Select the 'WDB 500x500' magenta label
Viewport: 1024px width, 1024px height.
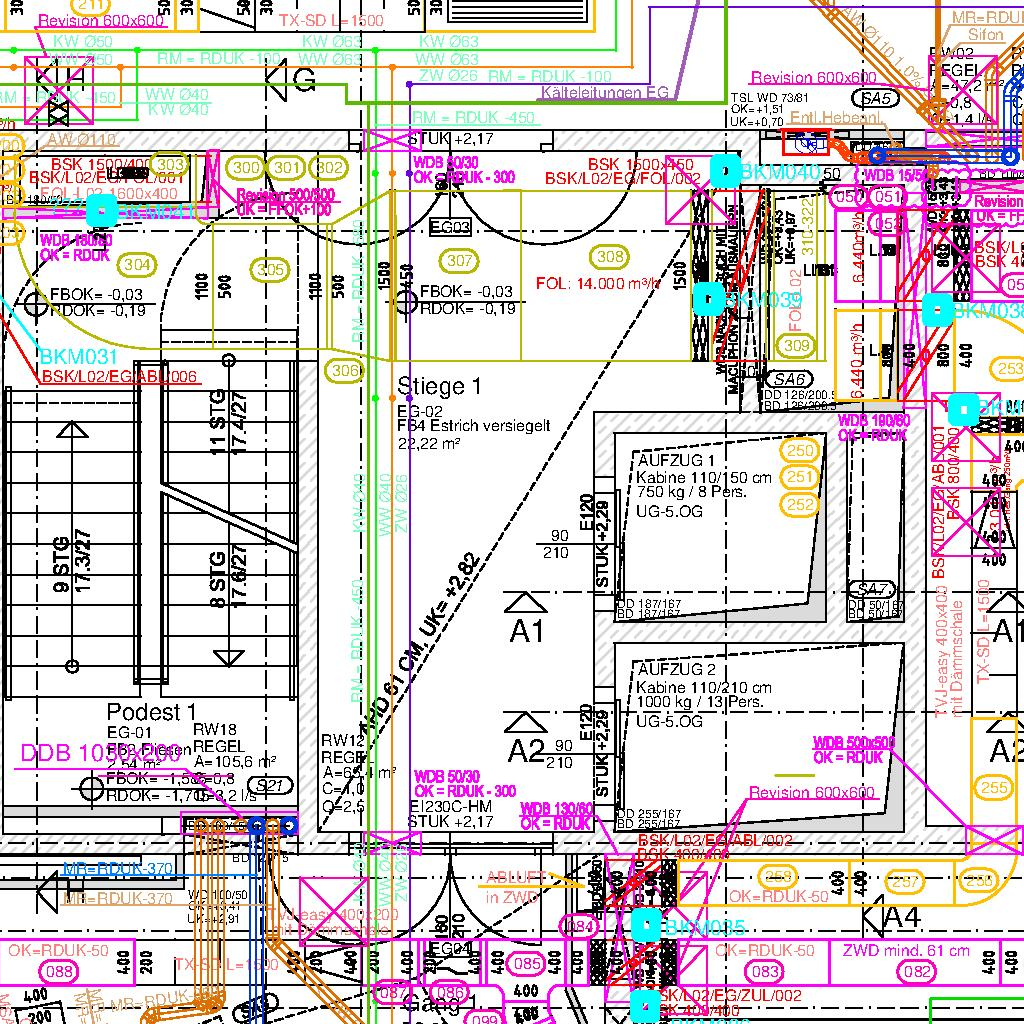point(854,743)
